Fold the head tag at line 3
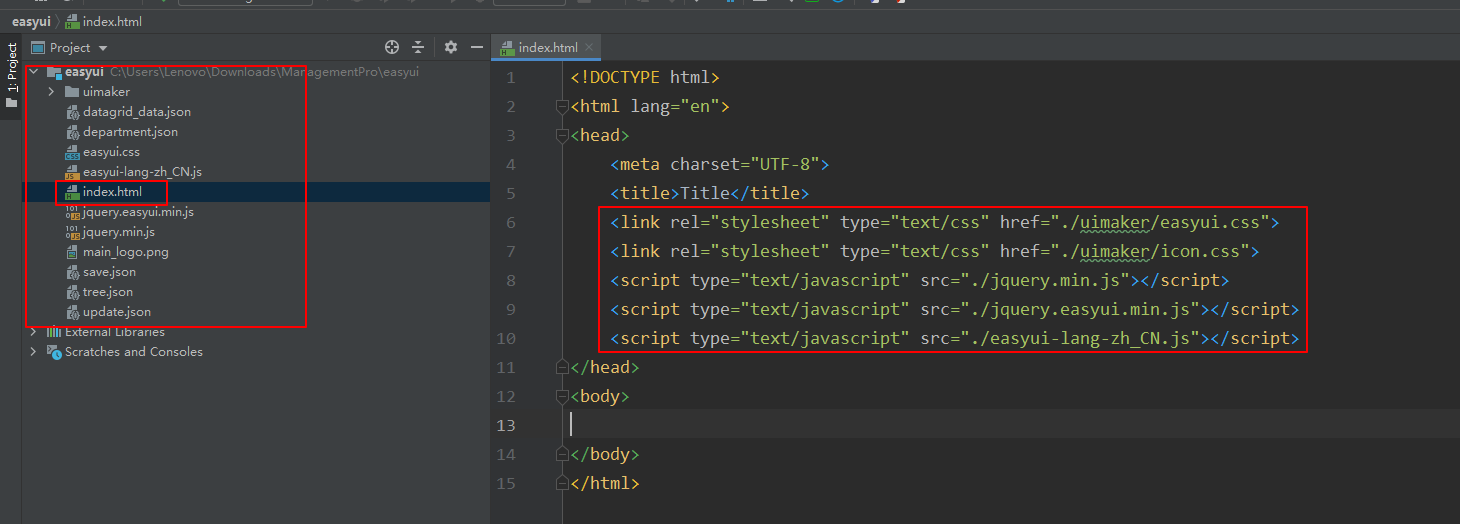This screenshot has width=1460, height=524. point(561,135)
